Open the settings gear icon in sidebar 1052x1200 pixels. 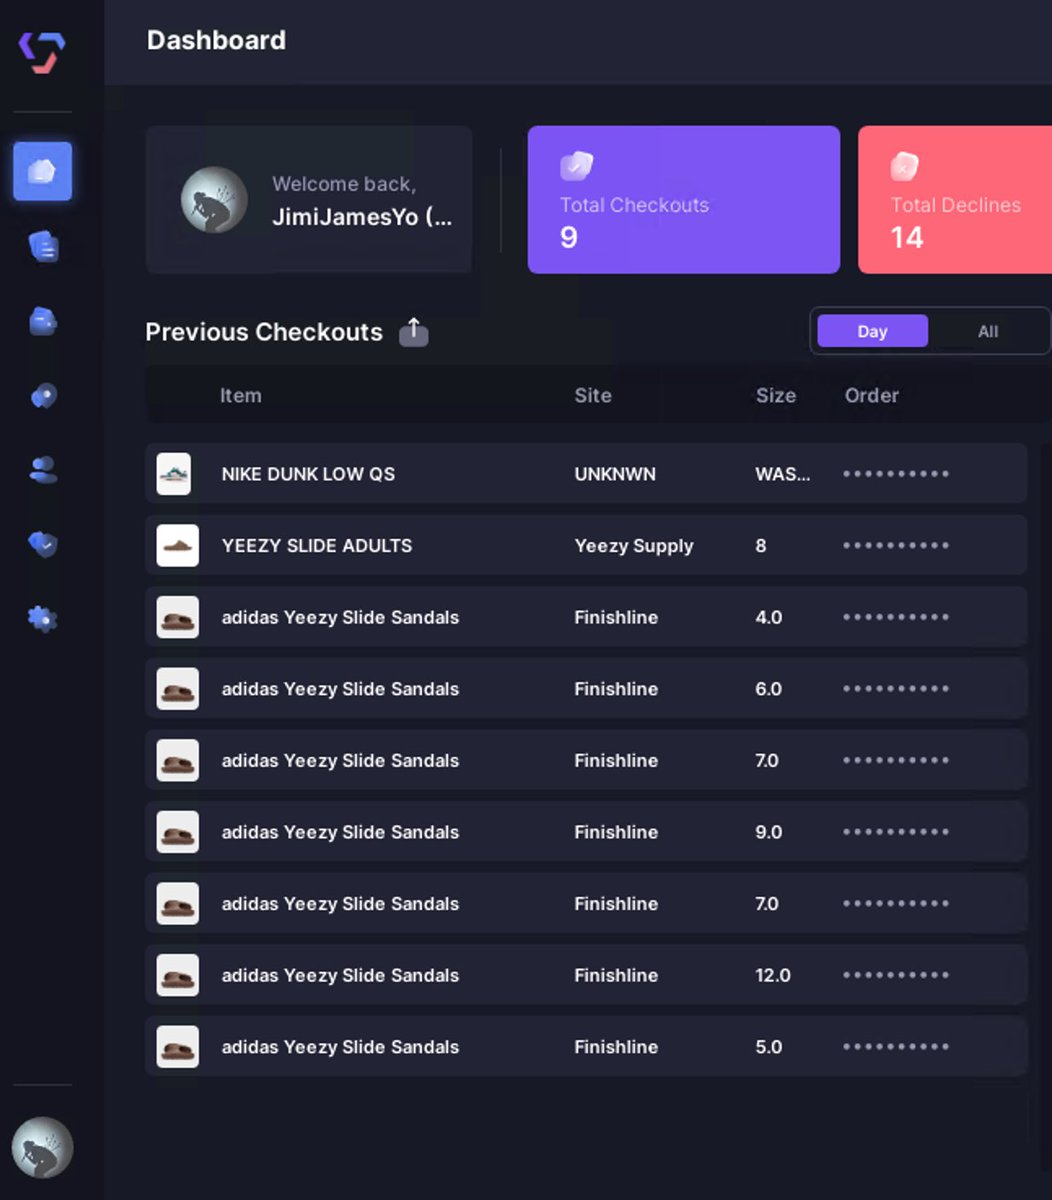pos(43,619)
